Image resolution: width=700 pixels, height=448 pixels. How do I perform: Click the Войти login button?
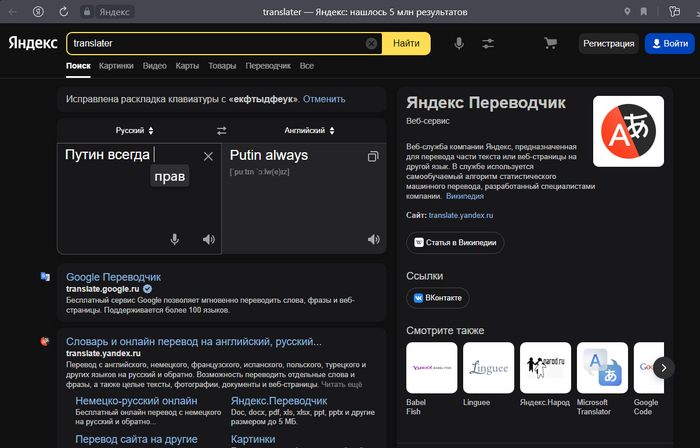click(x=667, y=44)
